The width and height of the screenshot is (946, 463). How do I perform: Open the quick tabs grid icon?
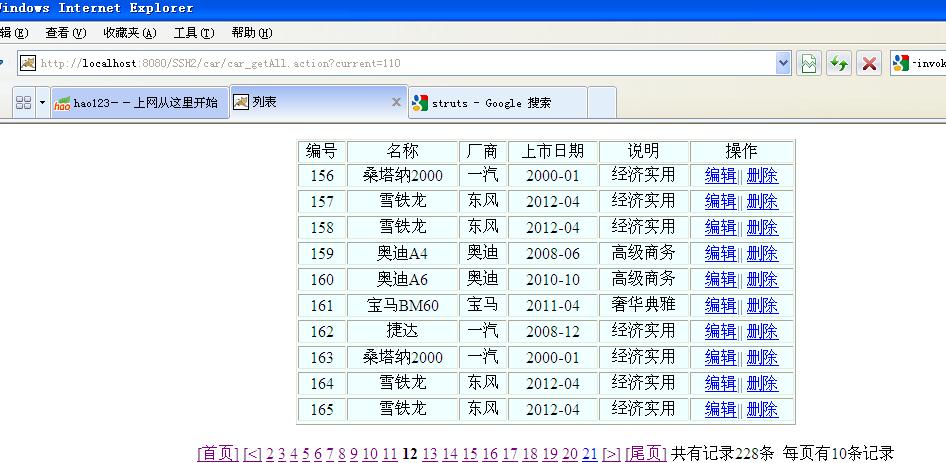click(24, 103)
